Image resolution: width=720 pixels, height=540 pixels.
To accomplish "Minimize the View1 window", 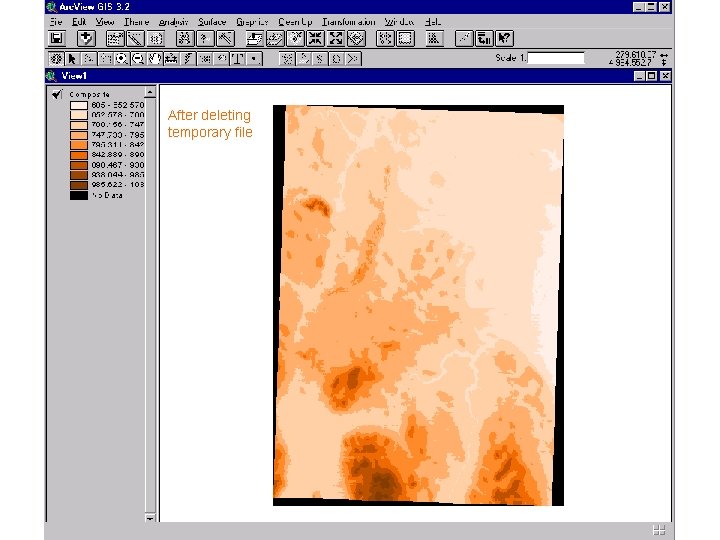I will 640,76.
